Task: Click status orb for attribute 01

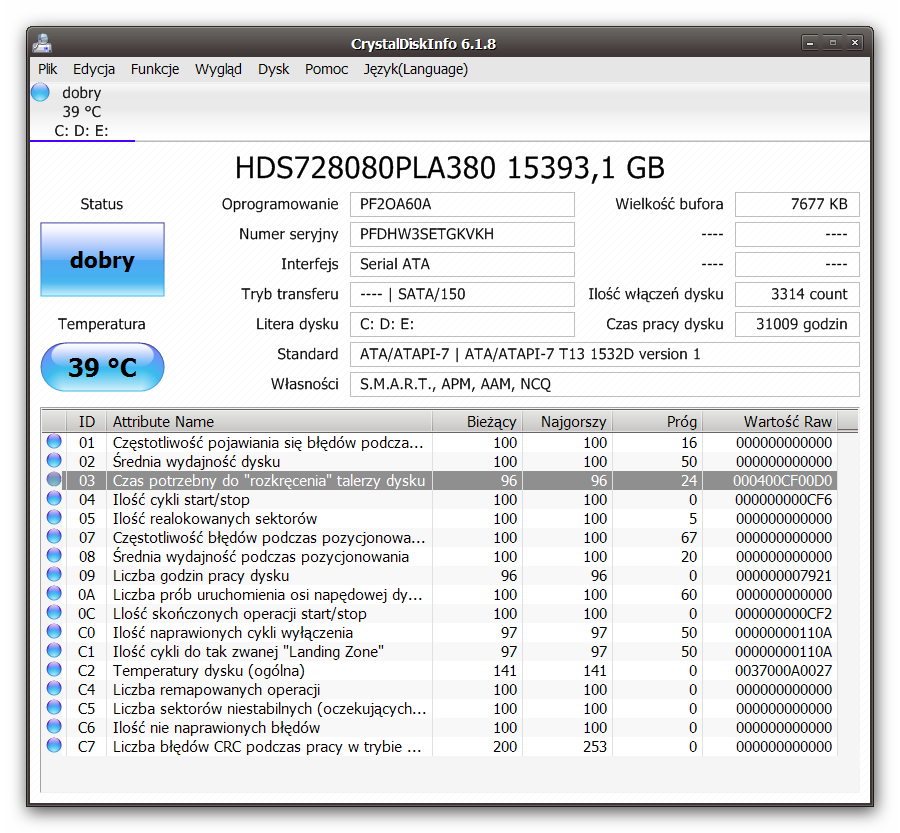Action: coord(54,441)
